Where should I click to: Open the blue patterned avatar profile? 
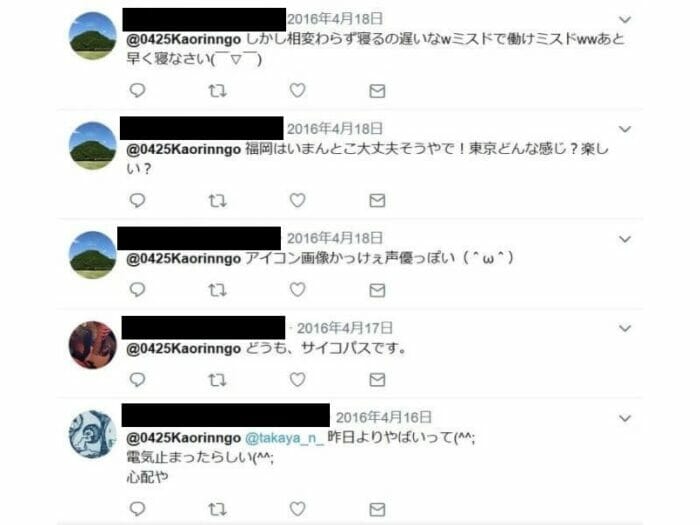pos(92,434)
